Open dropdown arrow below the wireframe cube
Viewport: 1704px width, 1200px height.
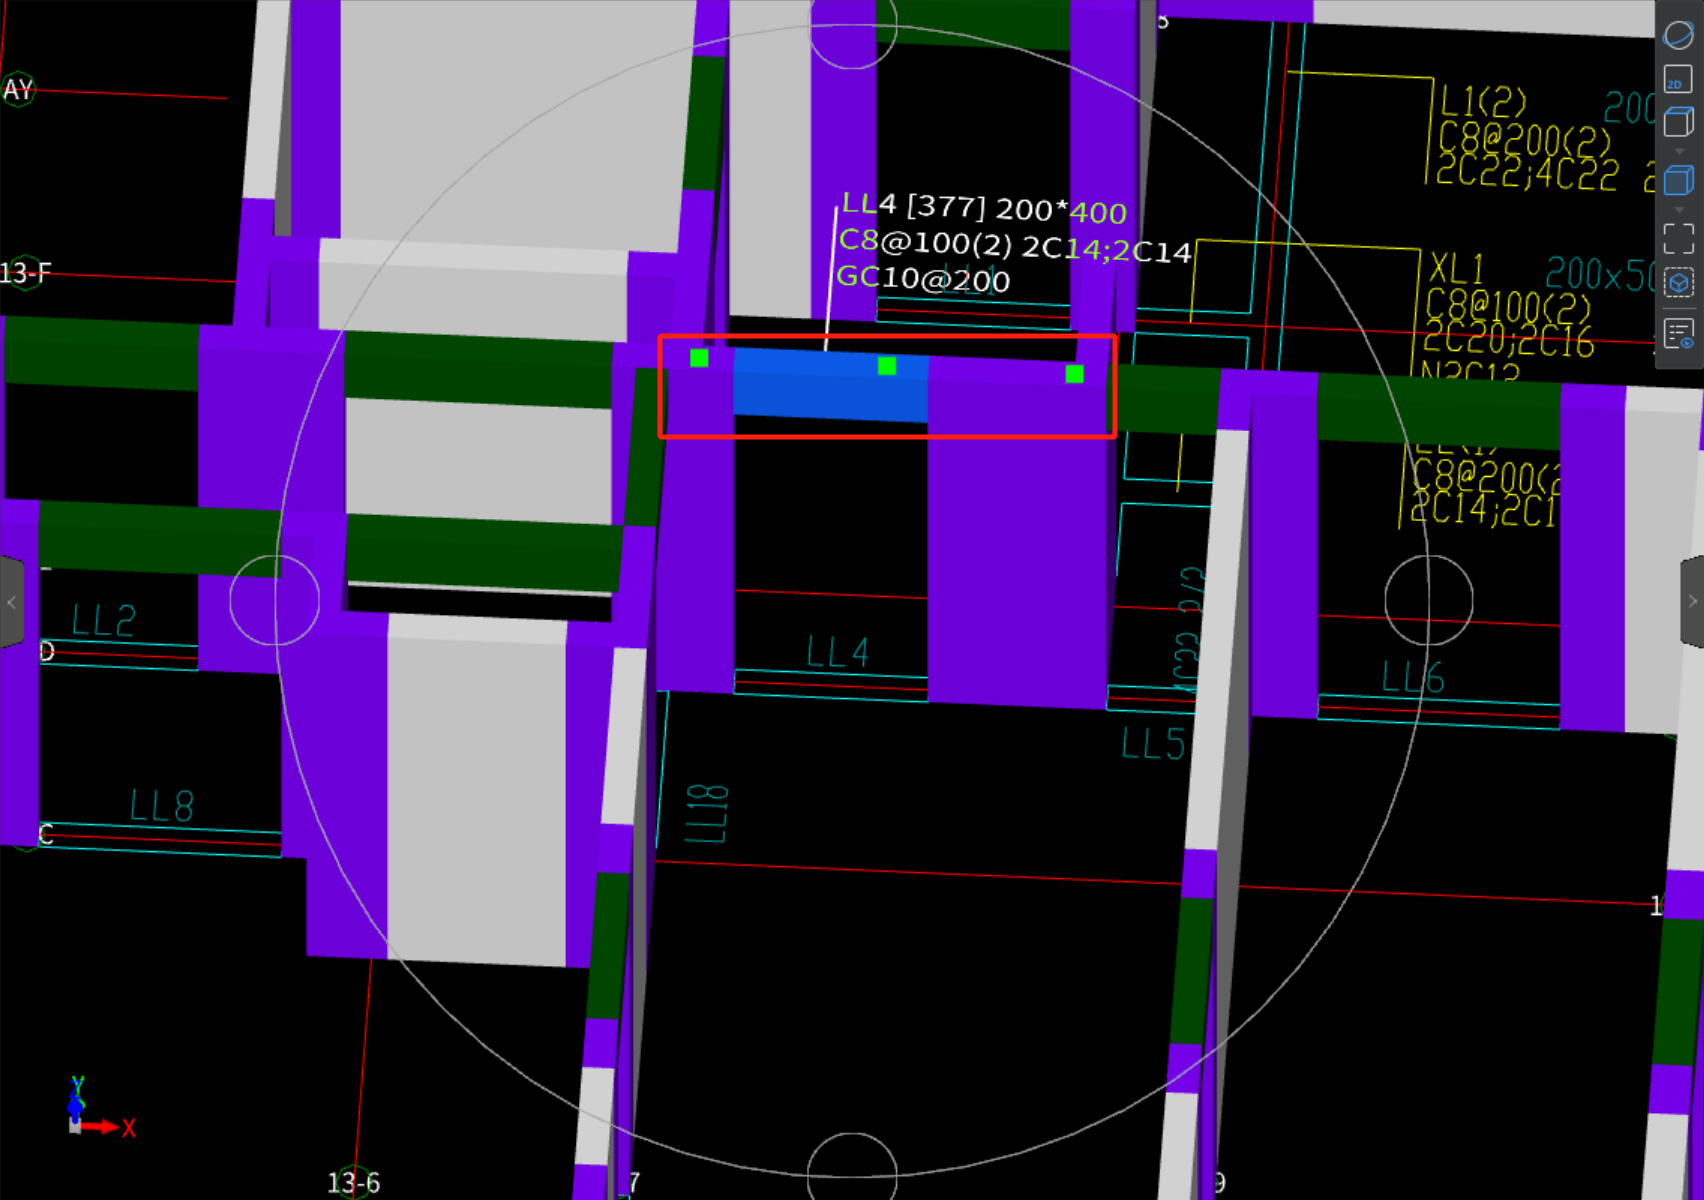pos(1679,151)
